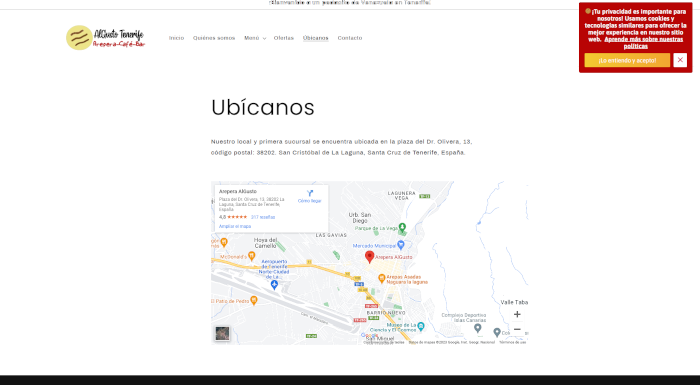Screen dimensions: 700x385
Task: Click the red Arepera AlGusto map pin
Action: coord(369,257)
